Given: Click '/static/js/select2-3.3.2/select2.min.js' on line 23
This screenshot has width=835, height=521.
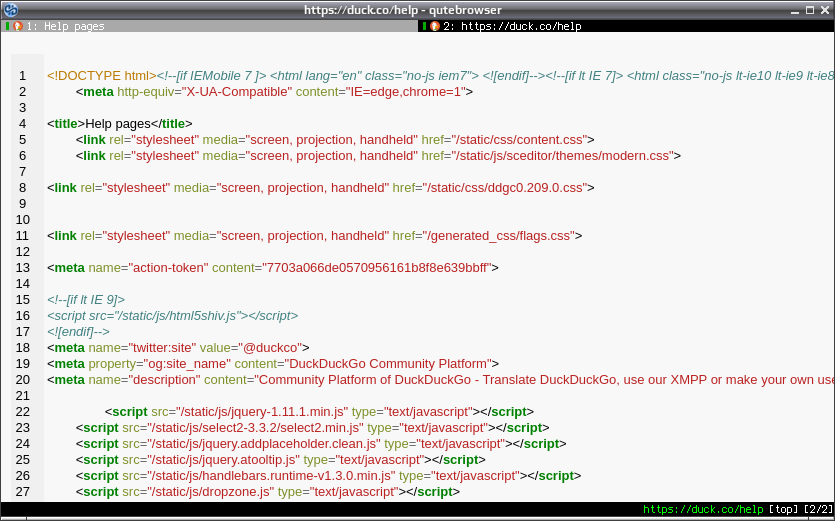Looking at the screenshot, I should pos(256,427).
